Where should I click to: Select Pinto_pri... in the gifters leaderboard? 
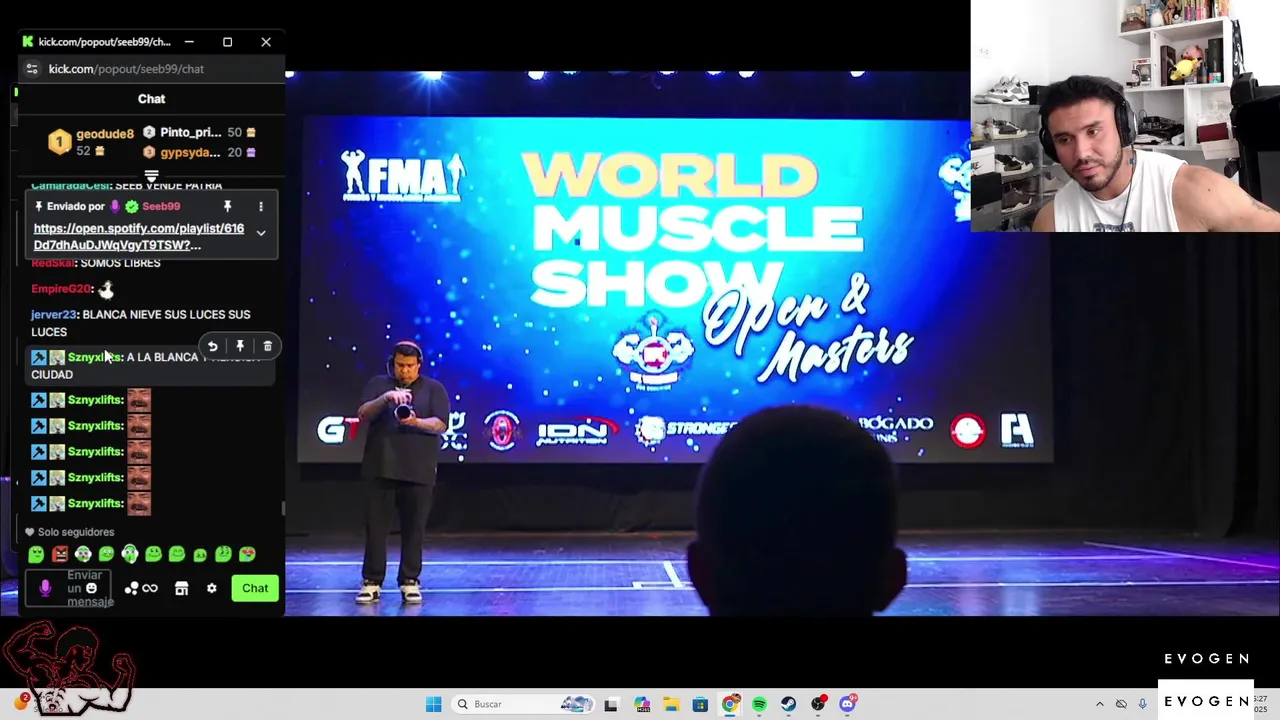[190, 132]
